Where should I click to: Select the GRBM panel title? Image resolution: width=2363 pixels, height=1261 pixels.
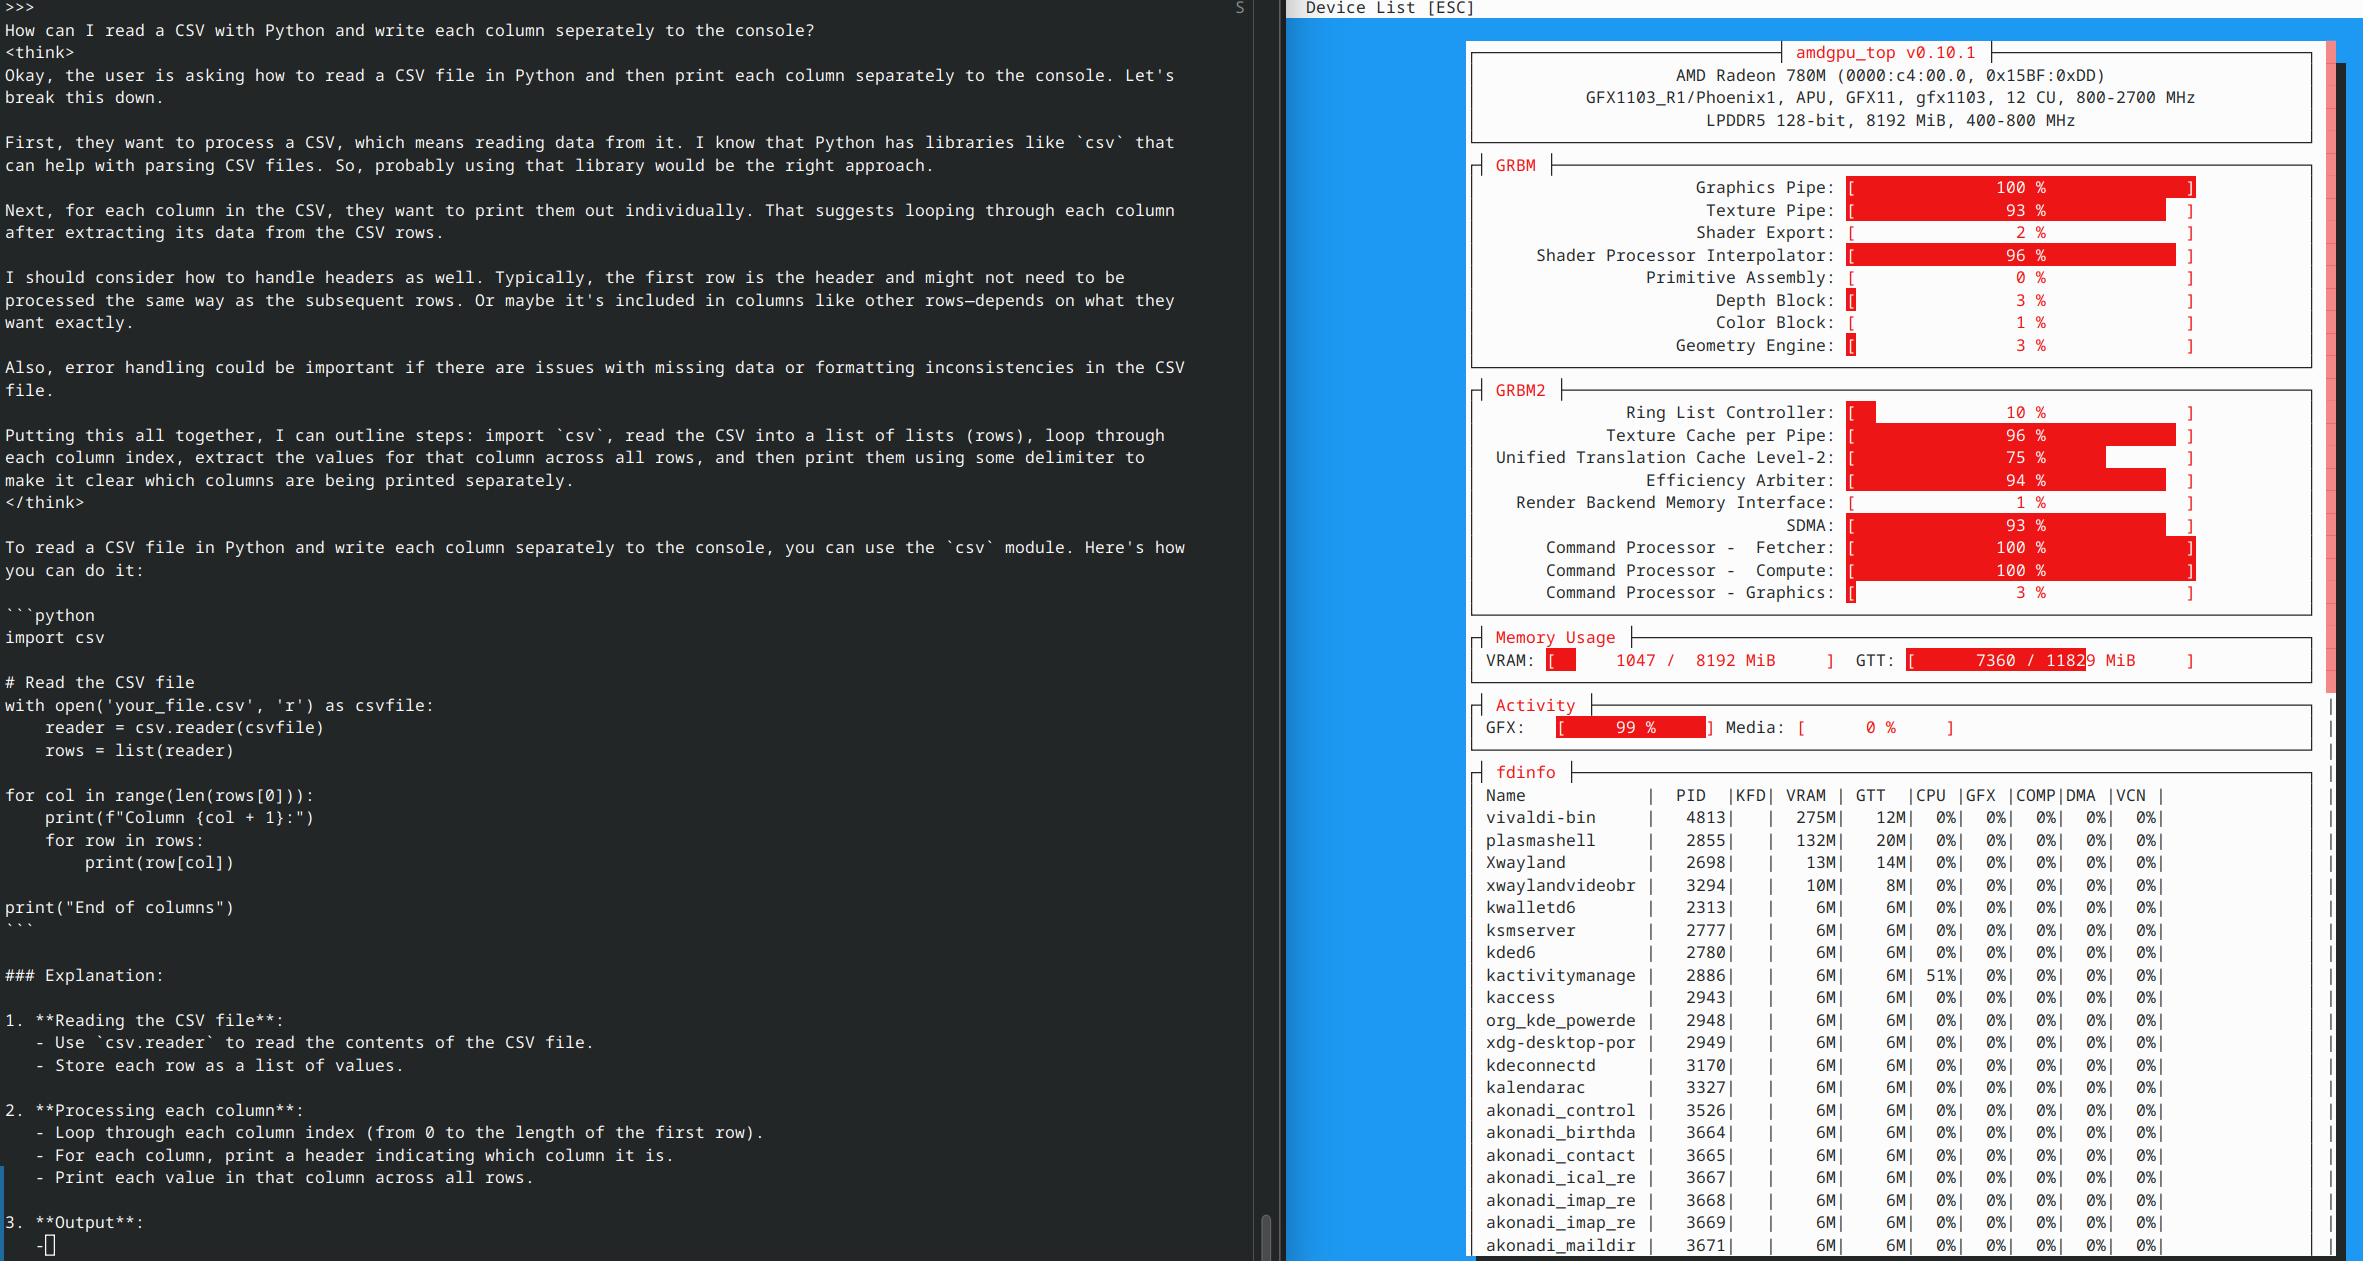[1515, 166]
